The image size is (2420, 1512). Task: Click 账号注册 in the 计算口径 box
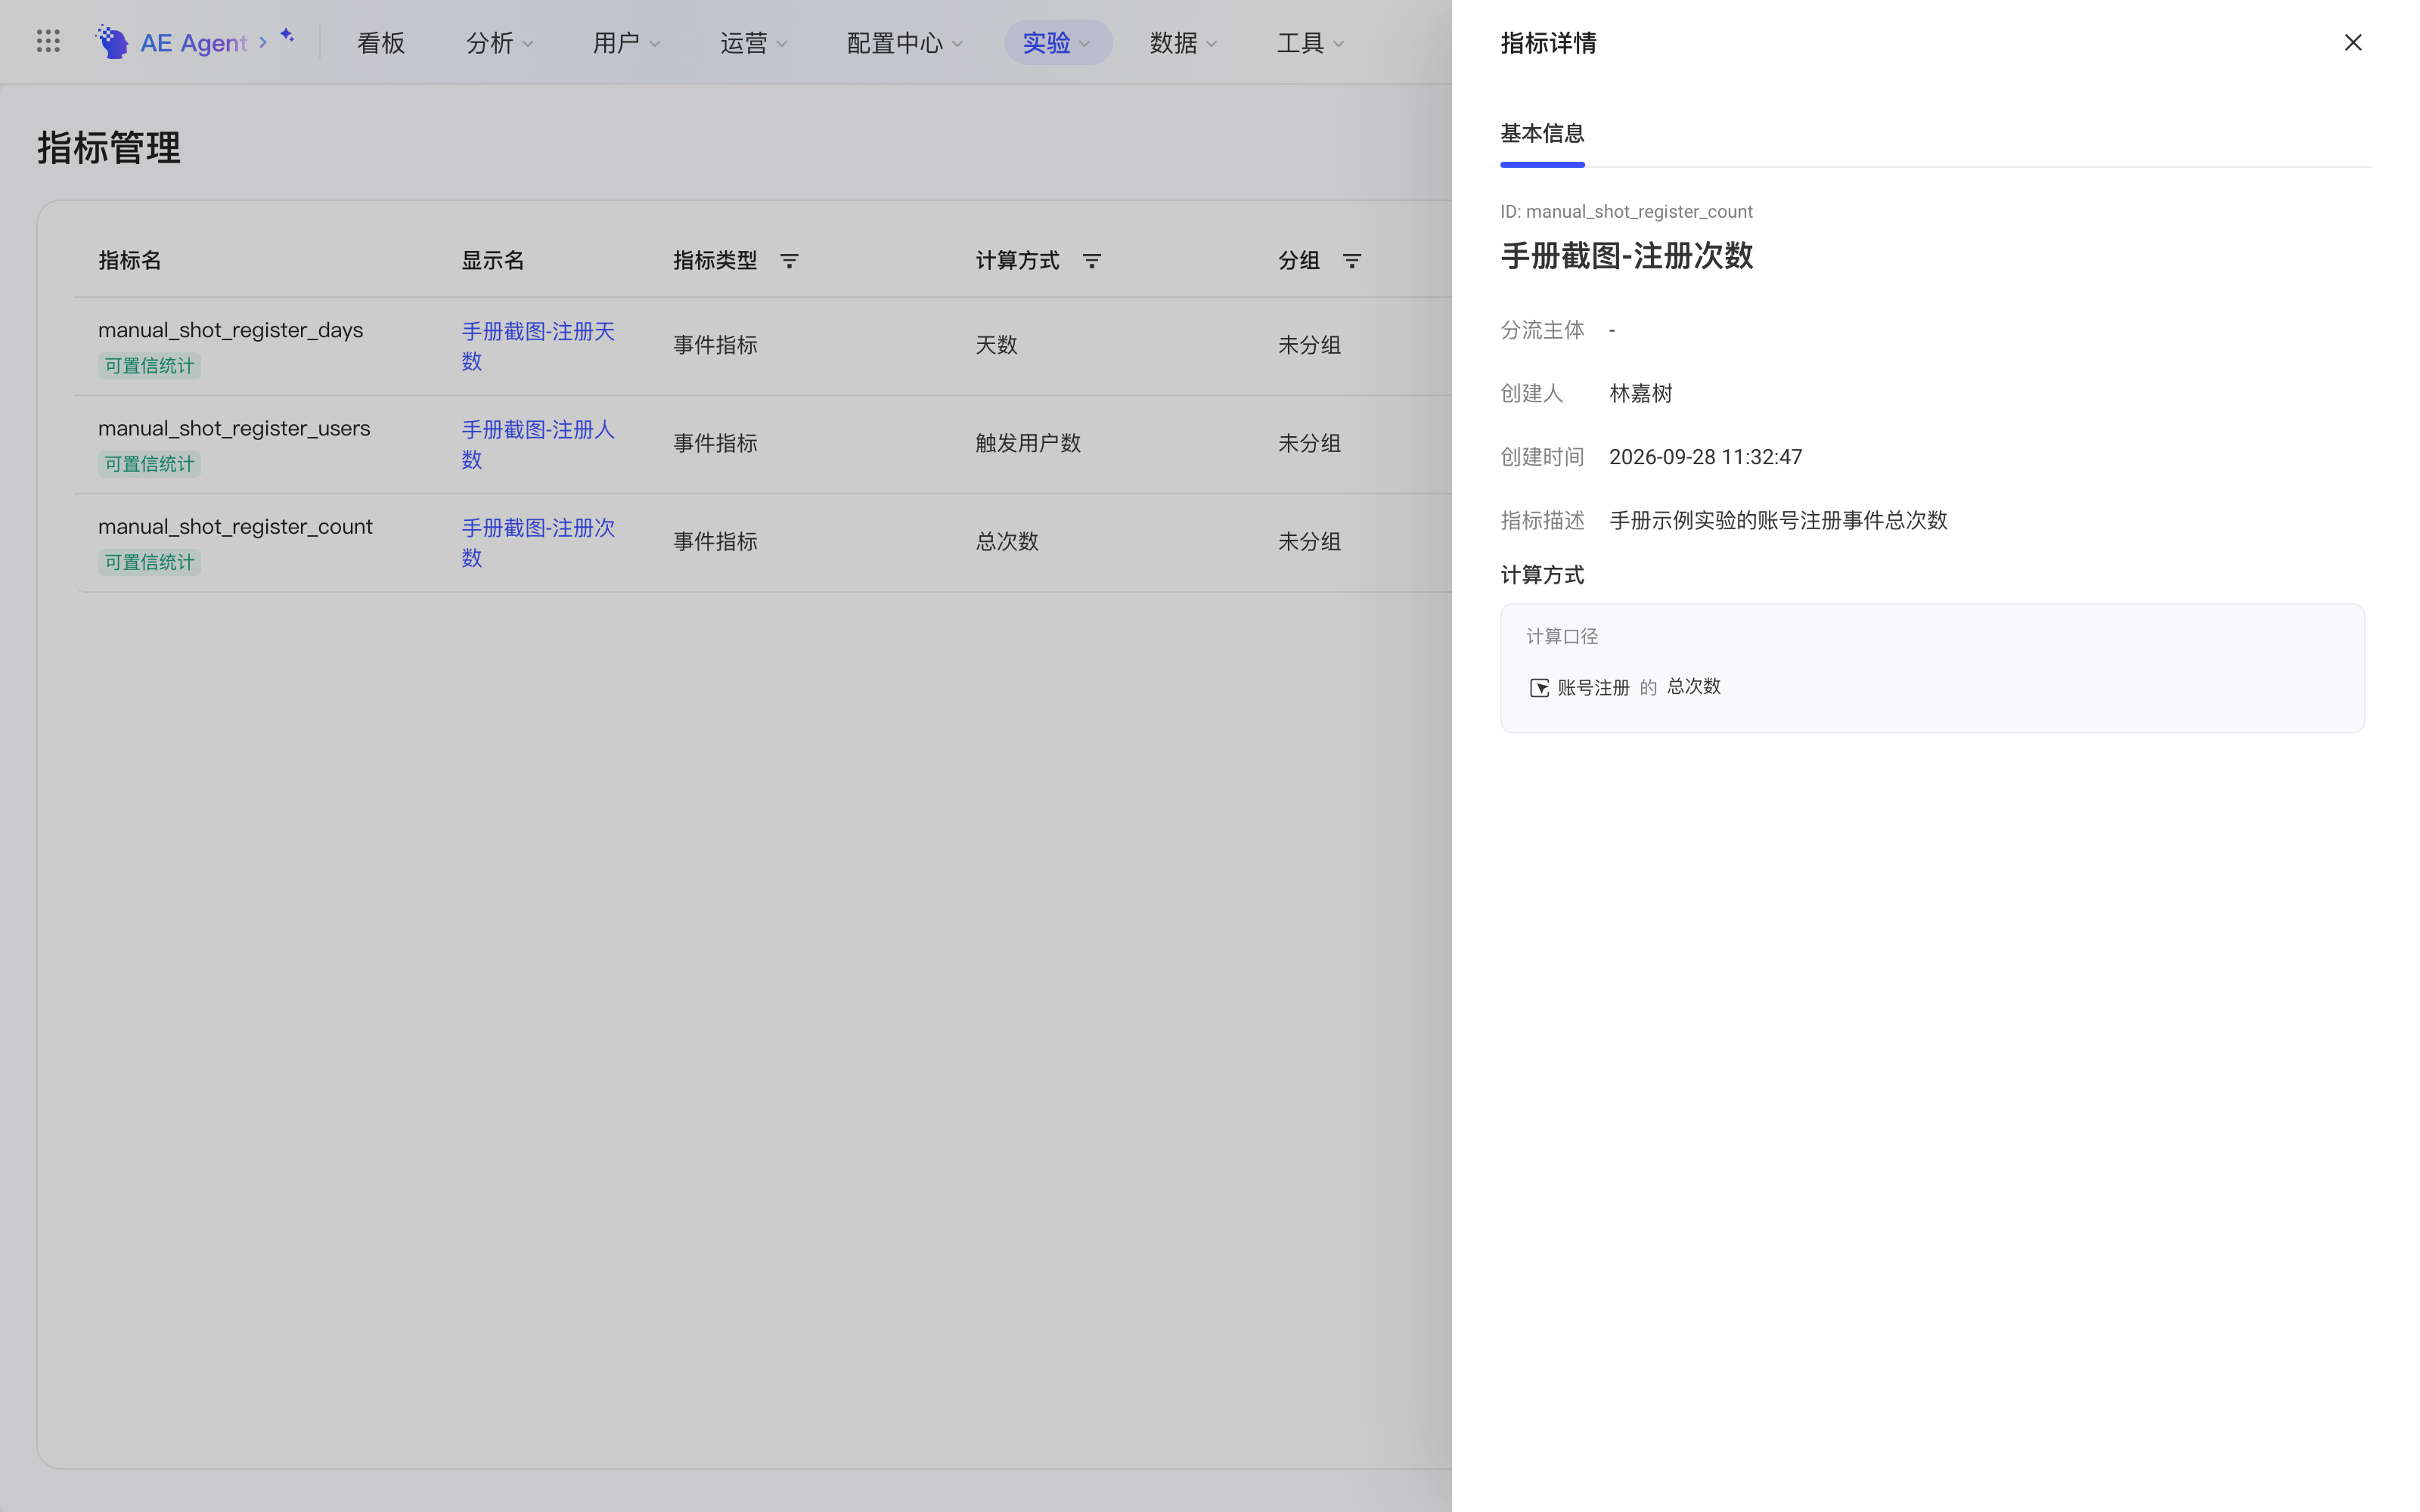pos(1593,688)
